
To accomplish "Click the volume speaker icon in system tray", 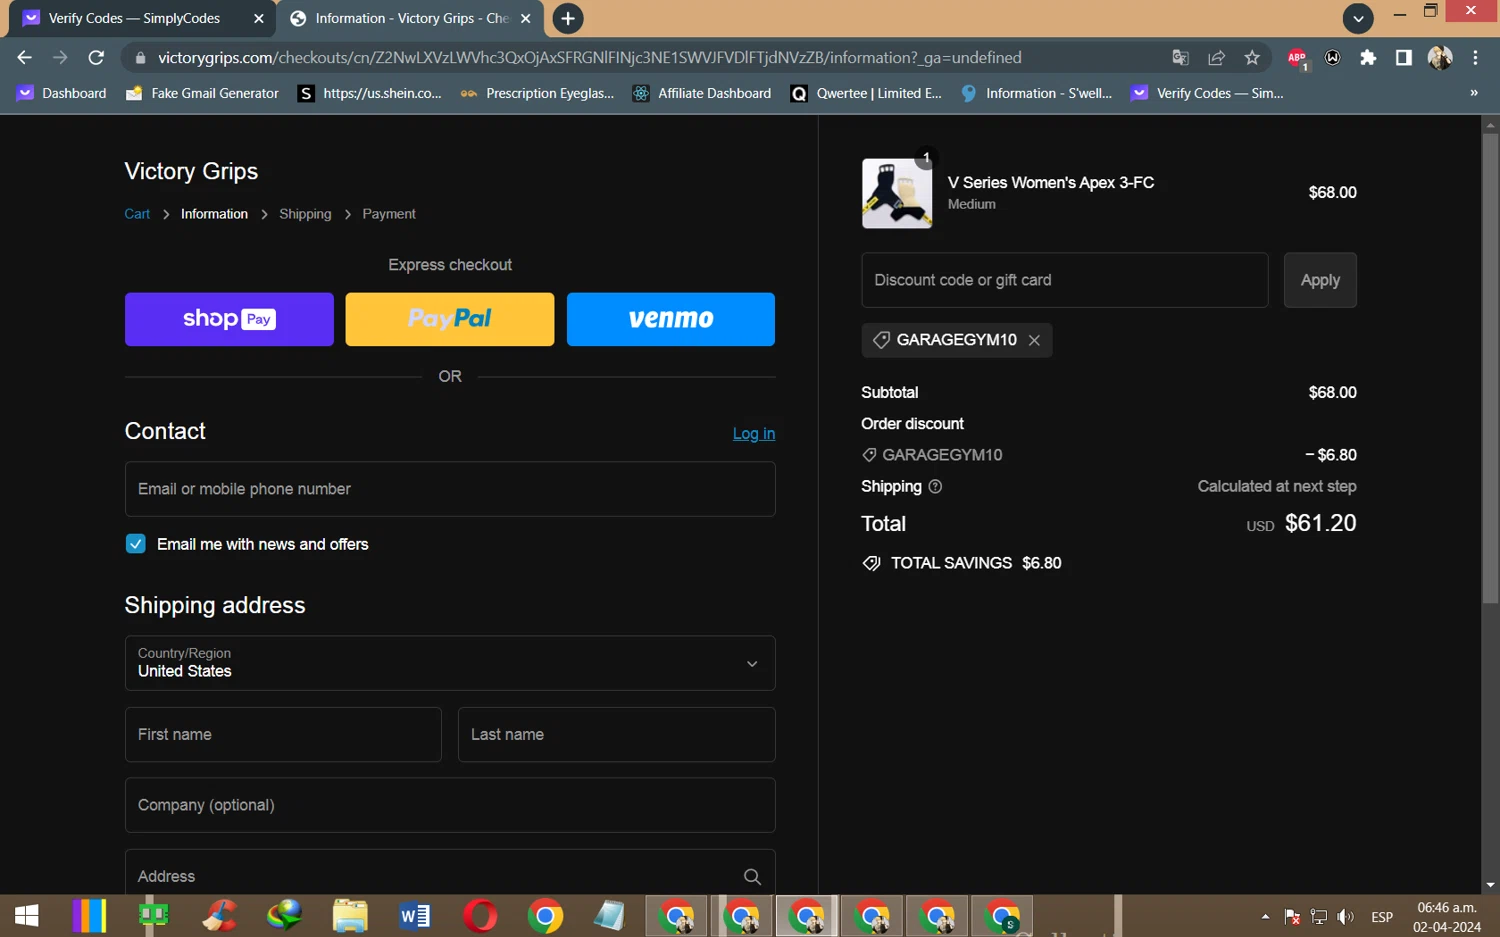I will coord(1346,917).
